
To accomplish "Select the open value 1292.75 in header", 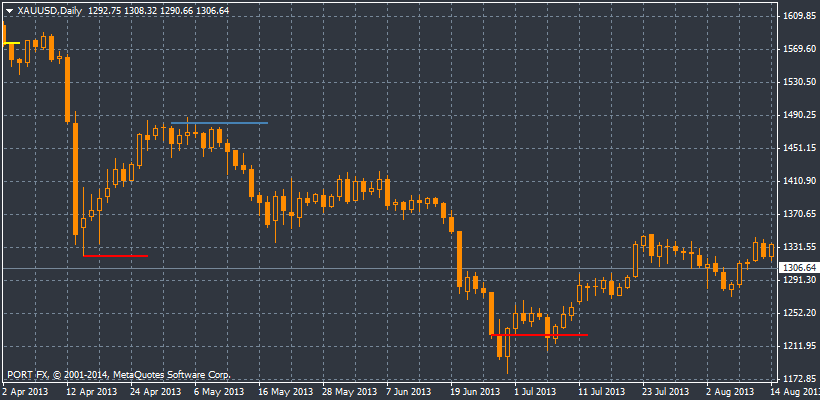I will 105,10.
